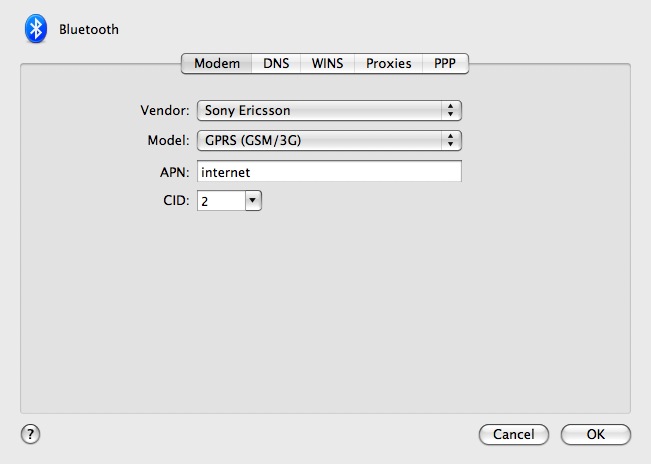Show the PPP tab settings
Viewport: 651px width, 464px height.
[445, 63]
